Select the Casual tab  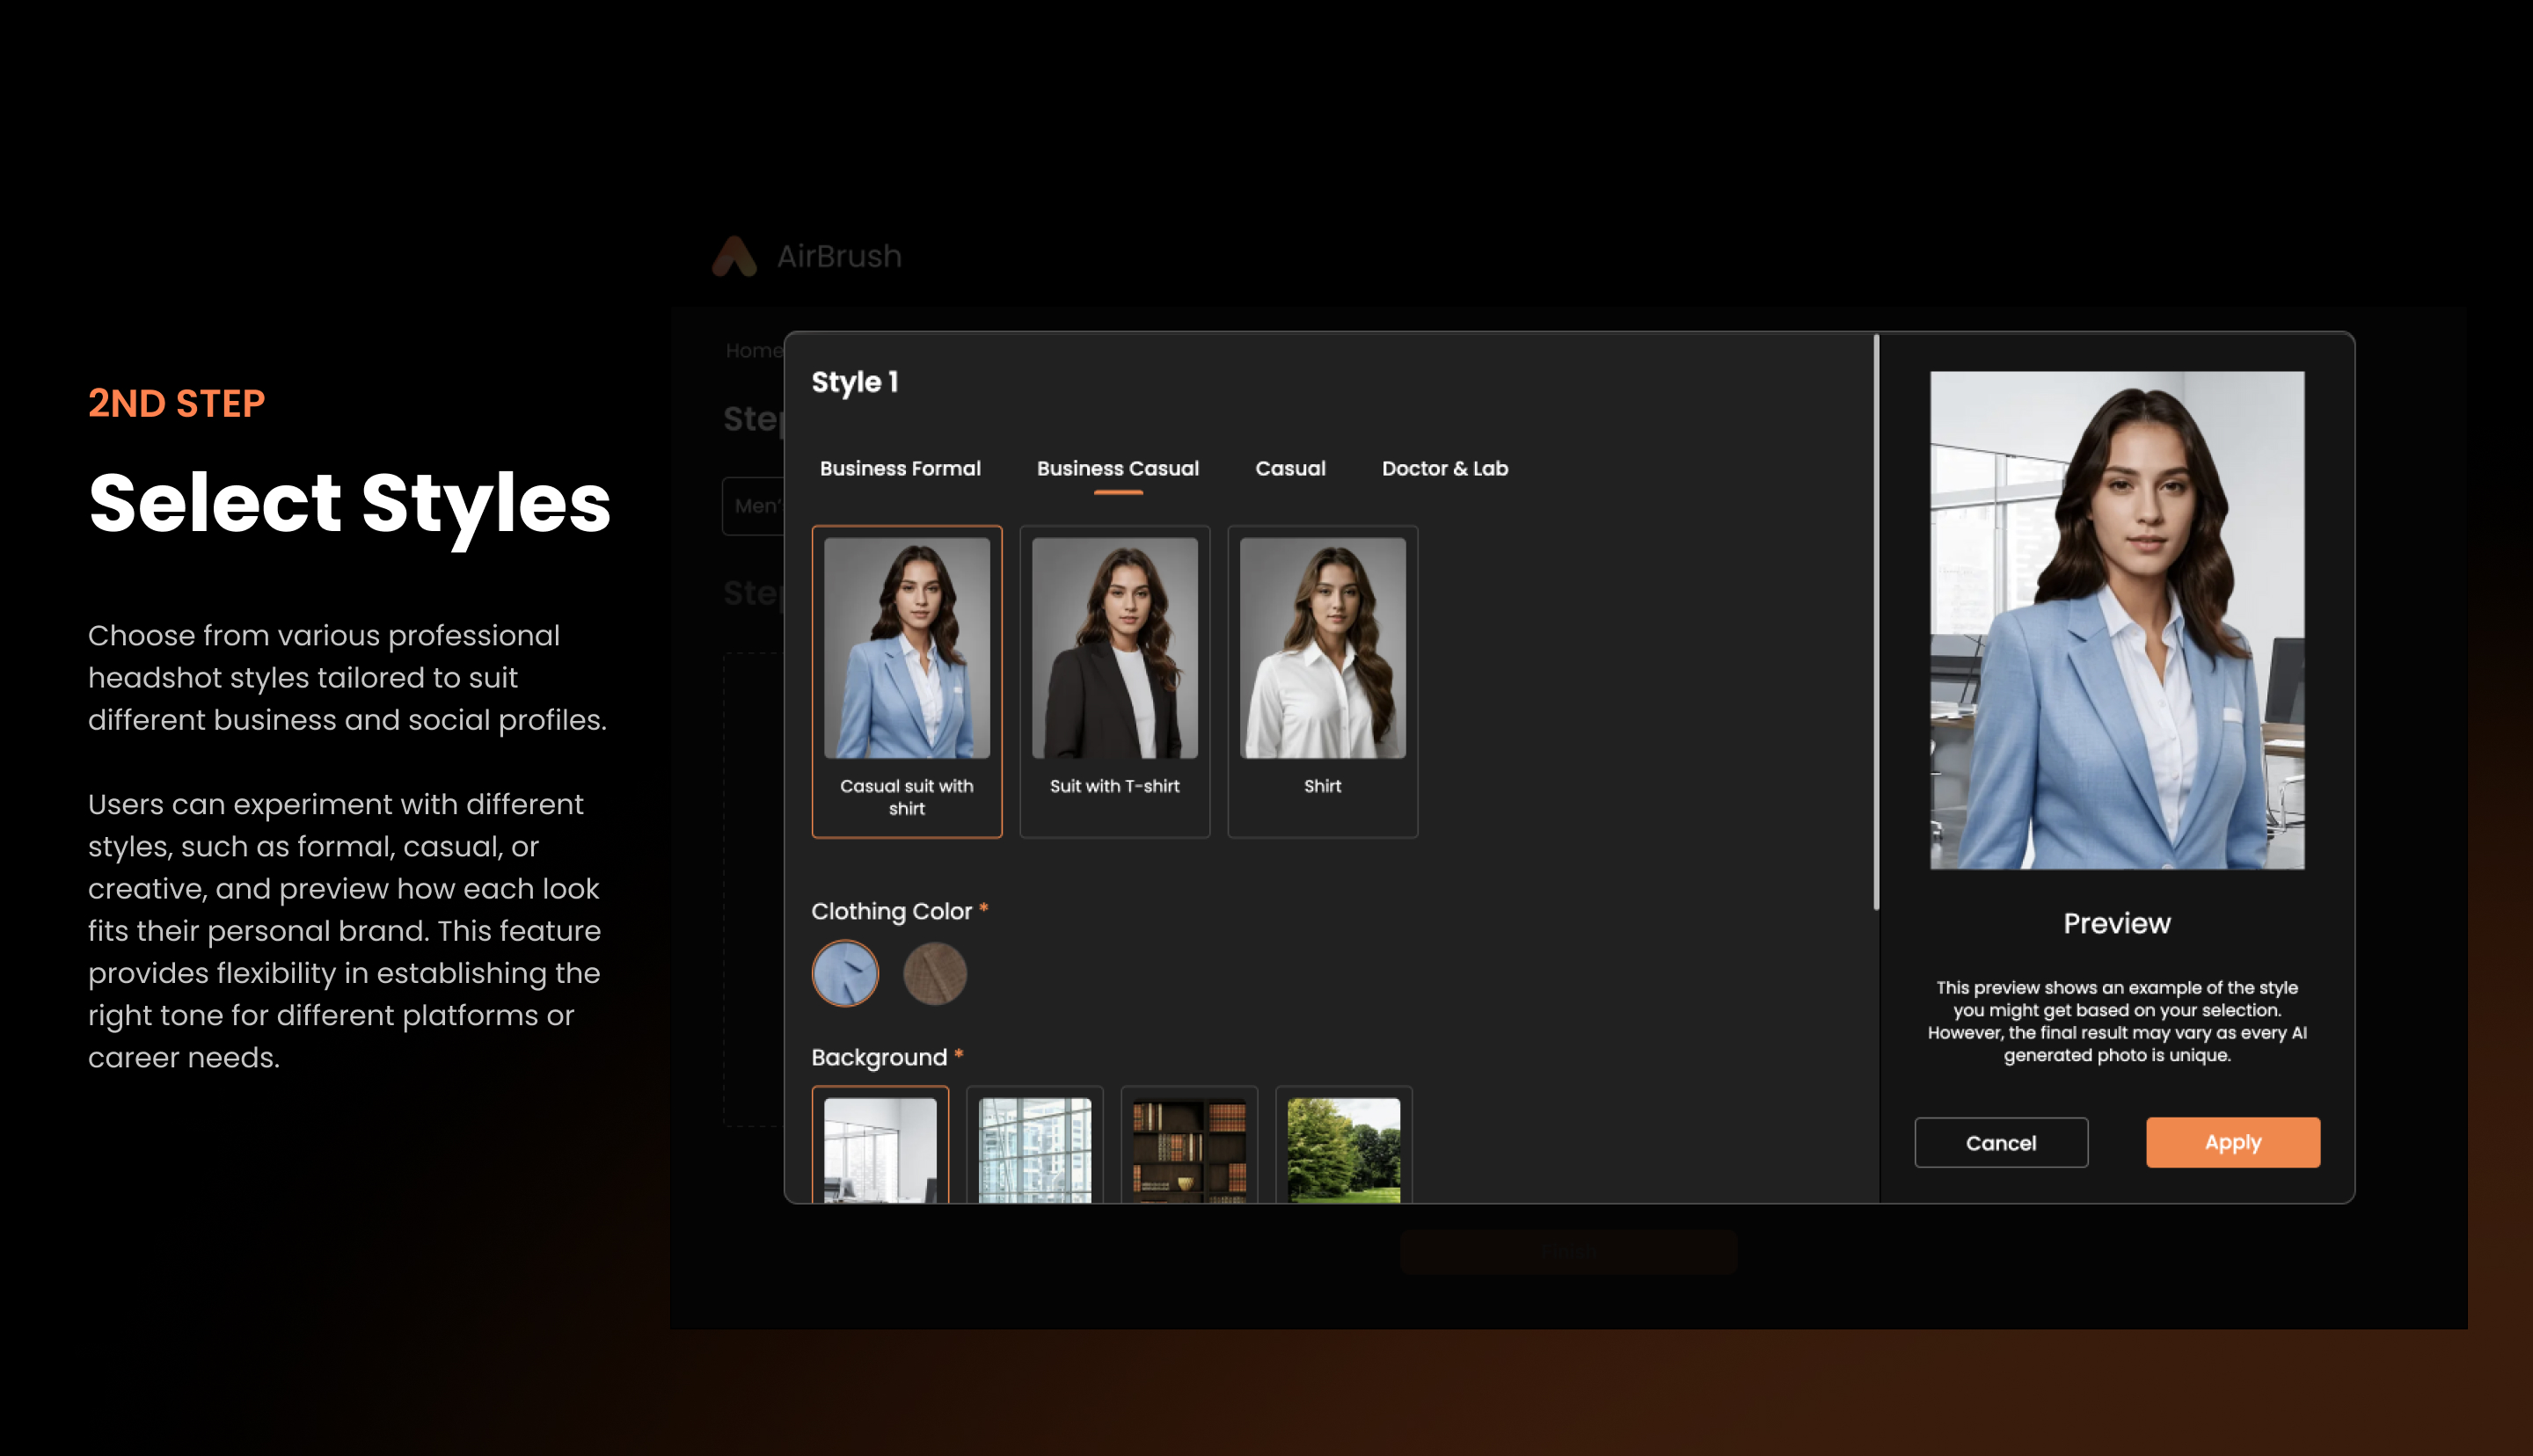[x=1290, y=468]
